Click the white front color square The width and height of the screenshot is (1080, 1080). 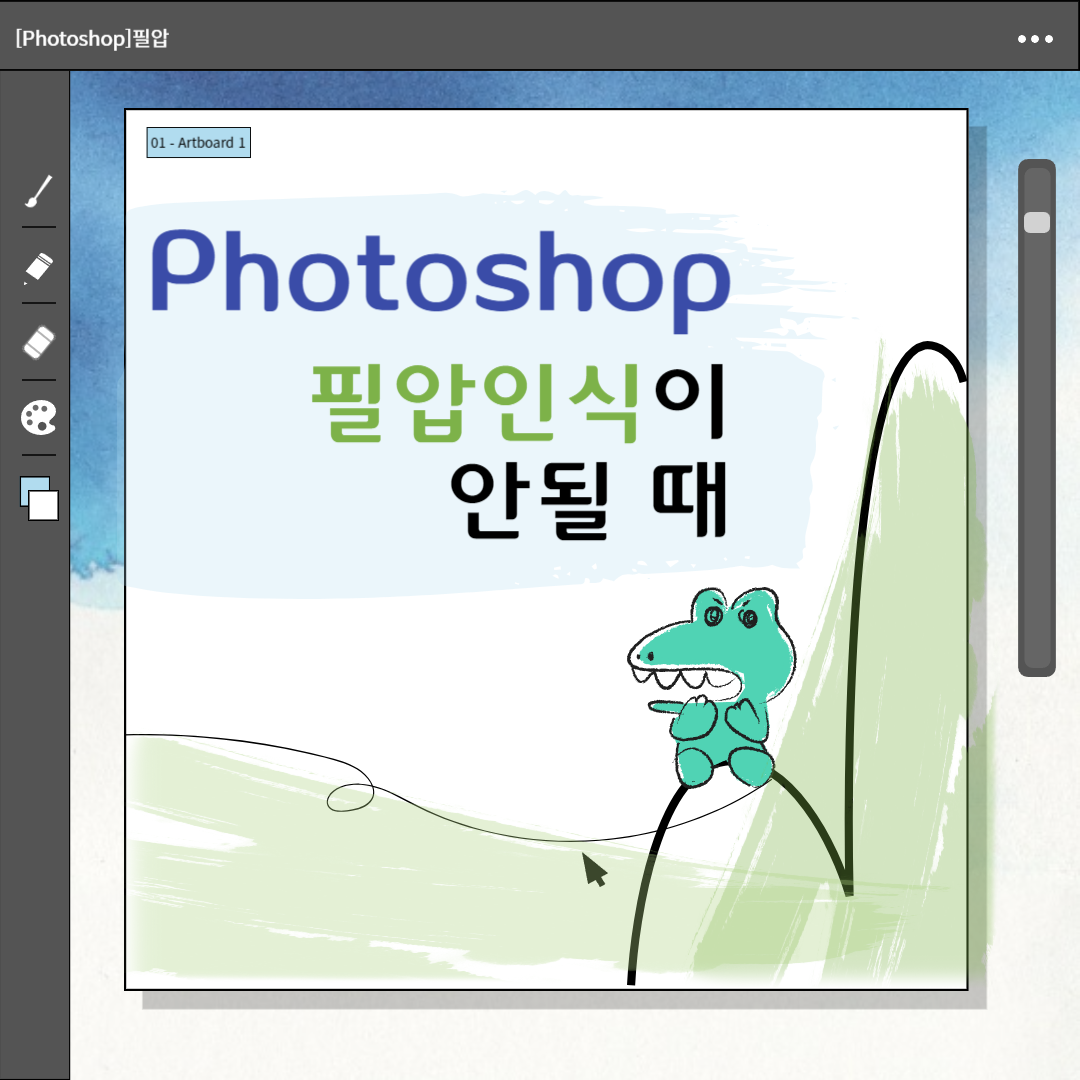45,506
